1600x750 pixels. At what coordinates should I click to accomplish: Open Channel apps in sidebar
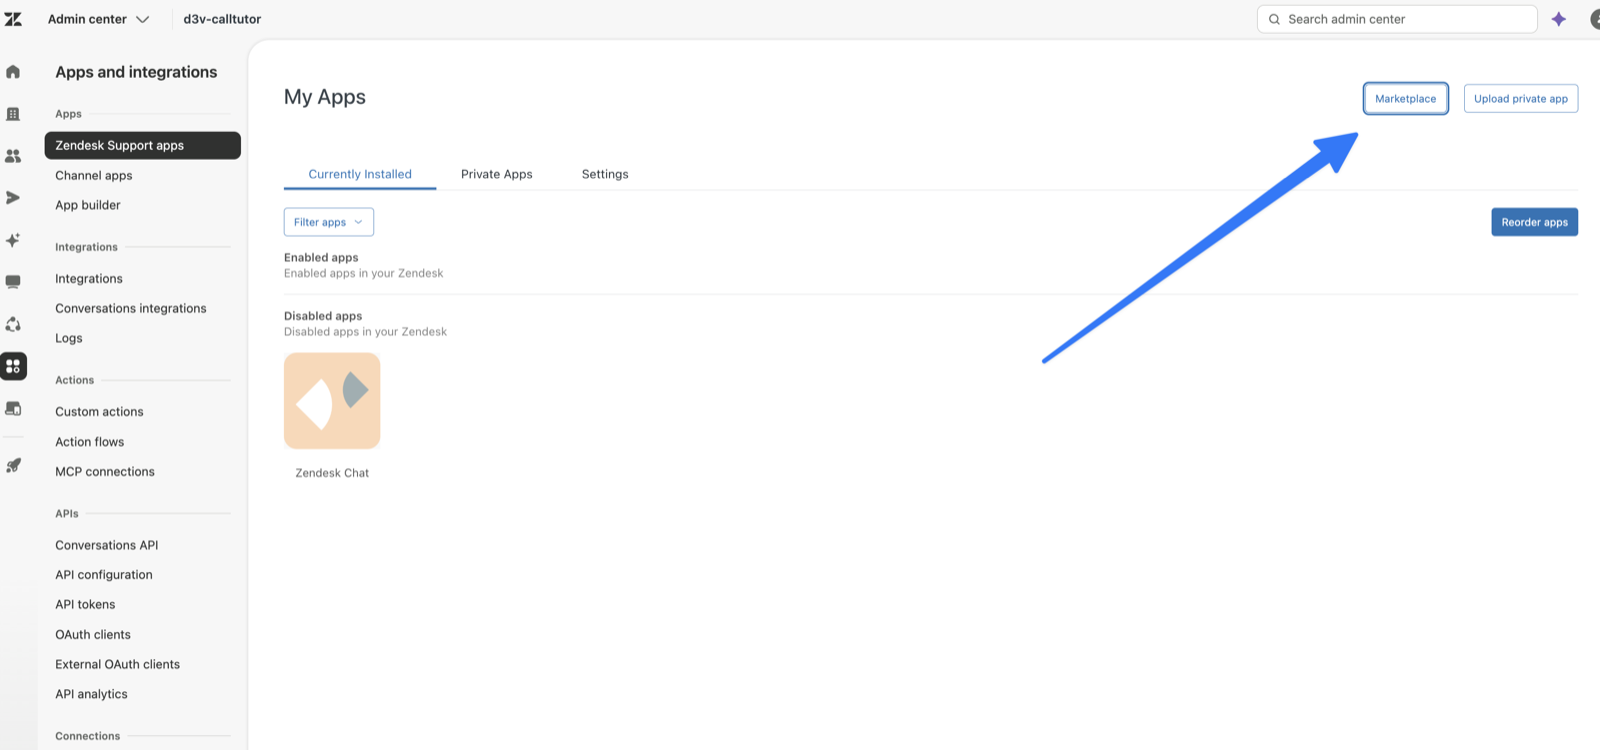(94, 175)
